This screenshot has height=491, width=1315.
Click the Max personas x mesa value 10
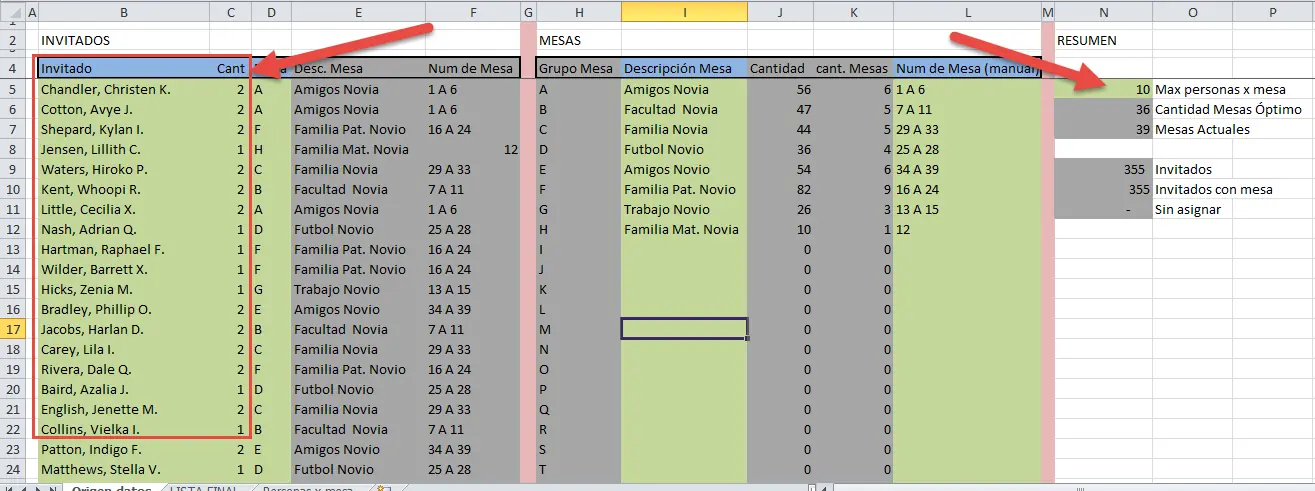[x=1103, y=89]
